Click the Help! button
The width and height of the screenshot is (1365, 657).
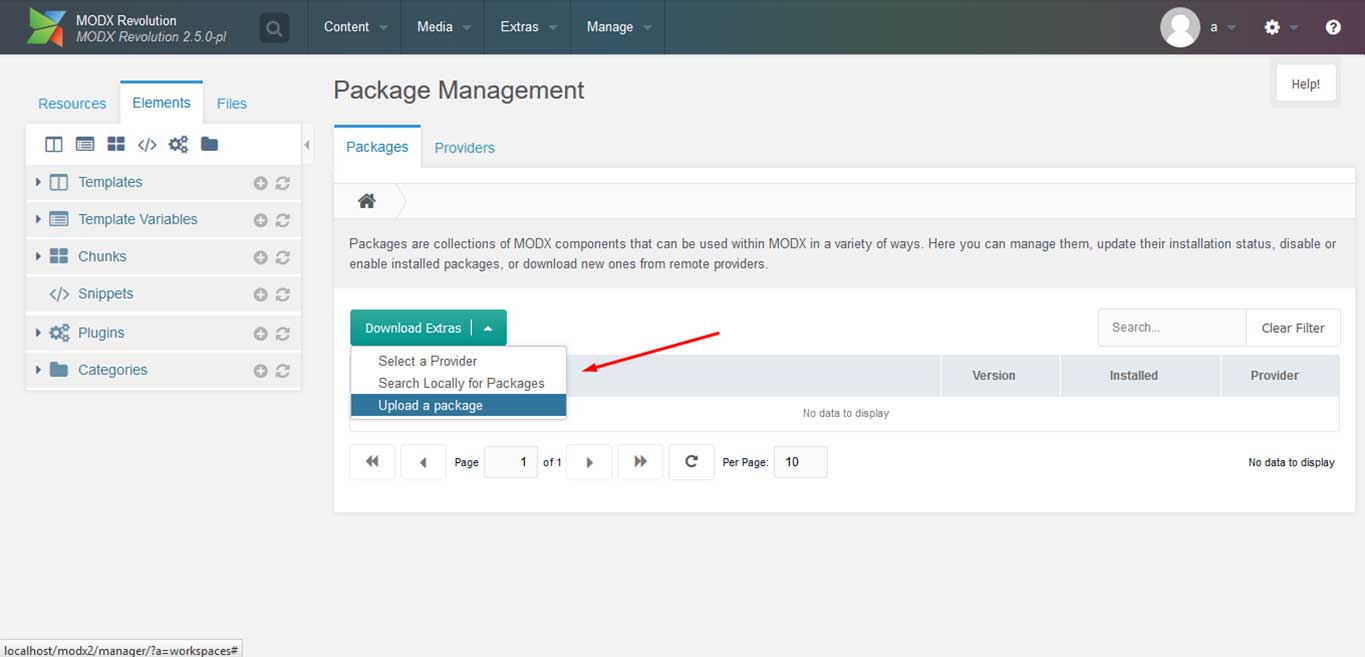(1305, 84)
